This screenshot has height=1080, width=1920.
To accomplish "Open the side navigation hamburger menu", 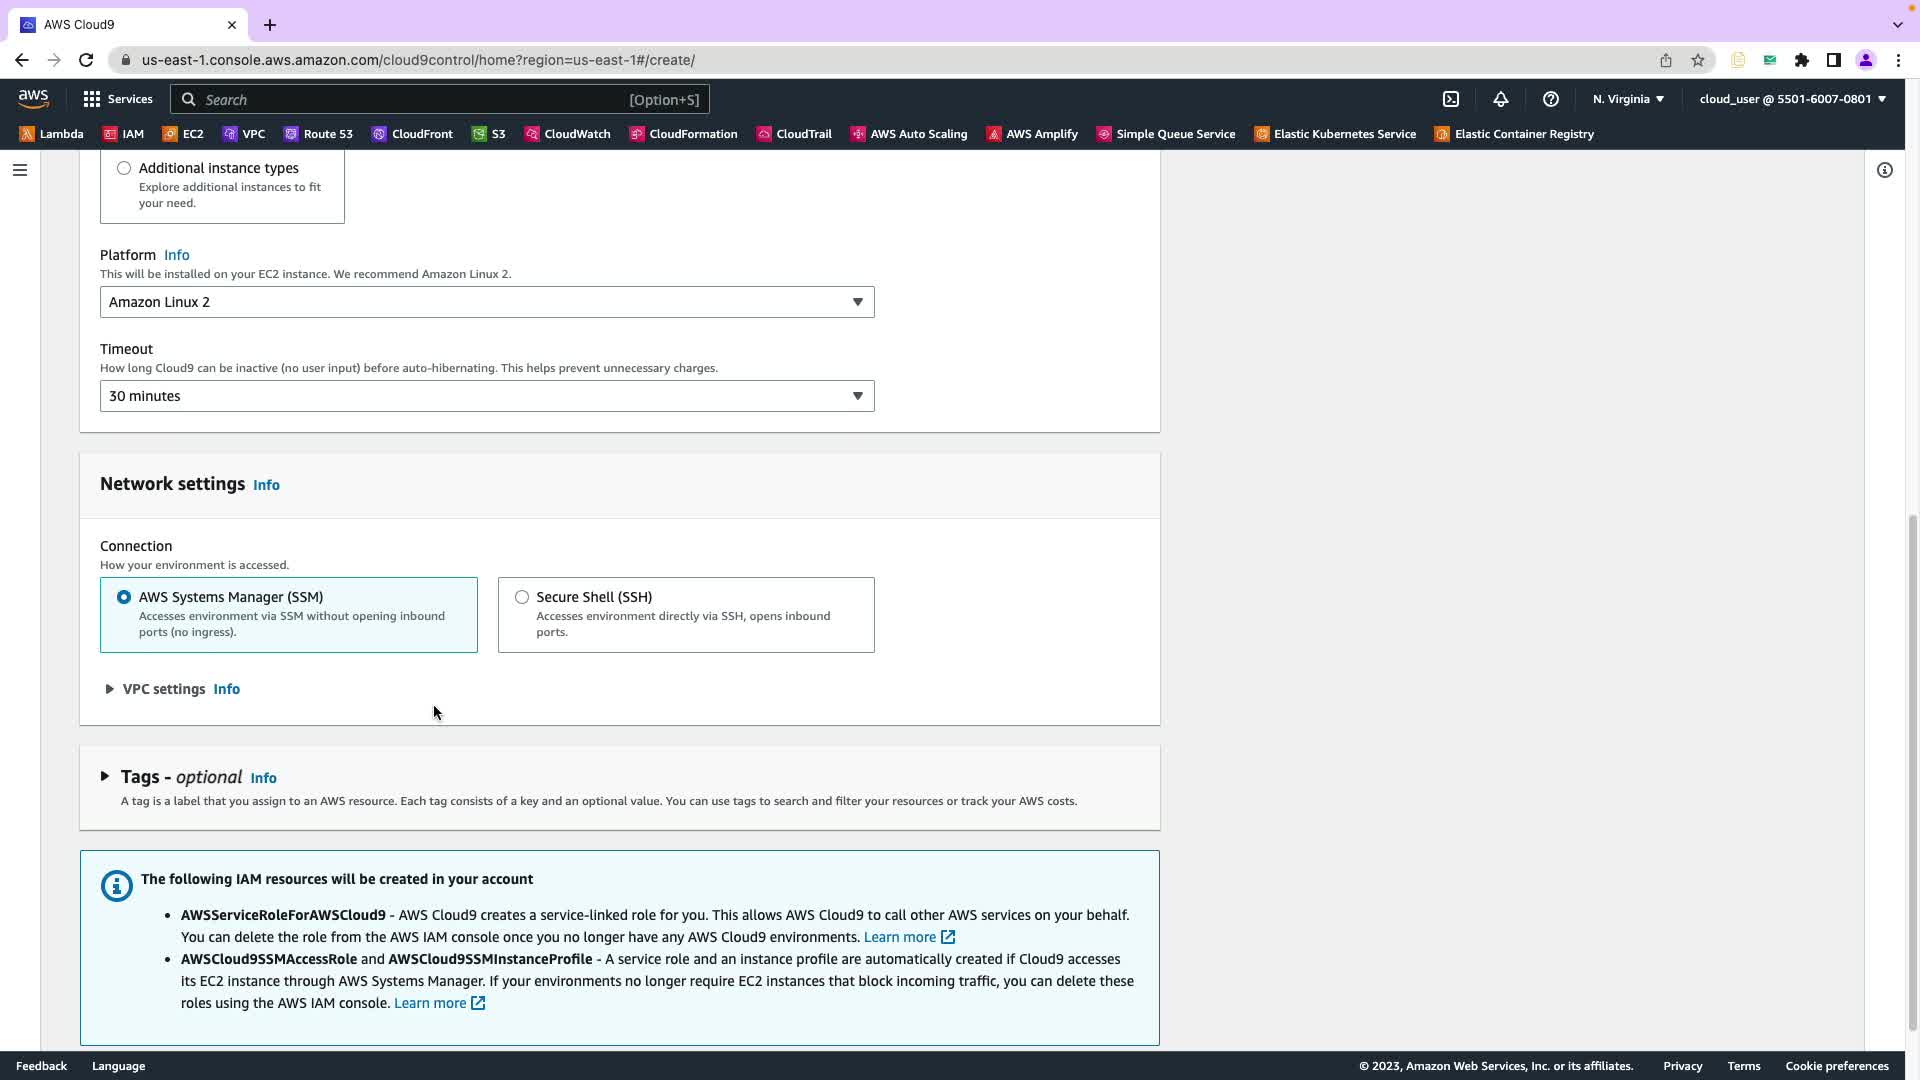I will (x=19, y=170).
